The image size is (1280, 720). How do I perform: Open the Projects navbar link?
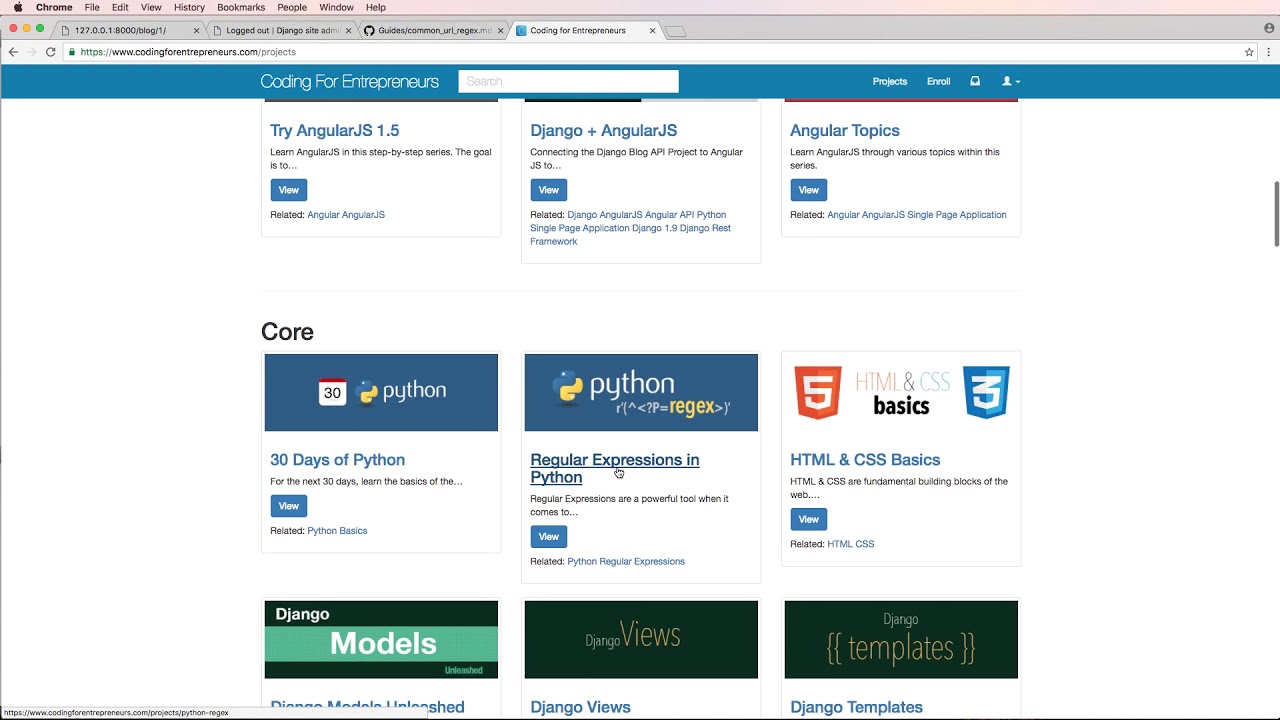pyautogui.click(x=890, y=81)
